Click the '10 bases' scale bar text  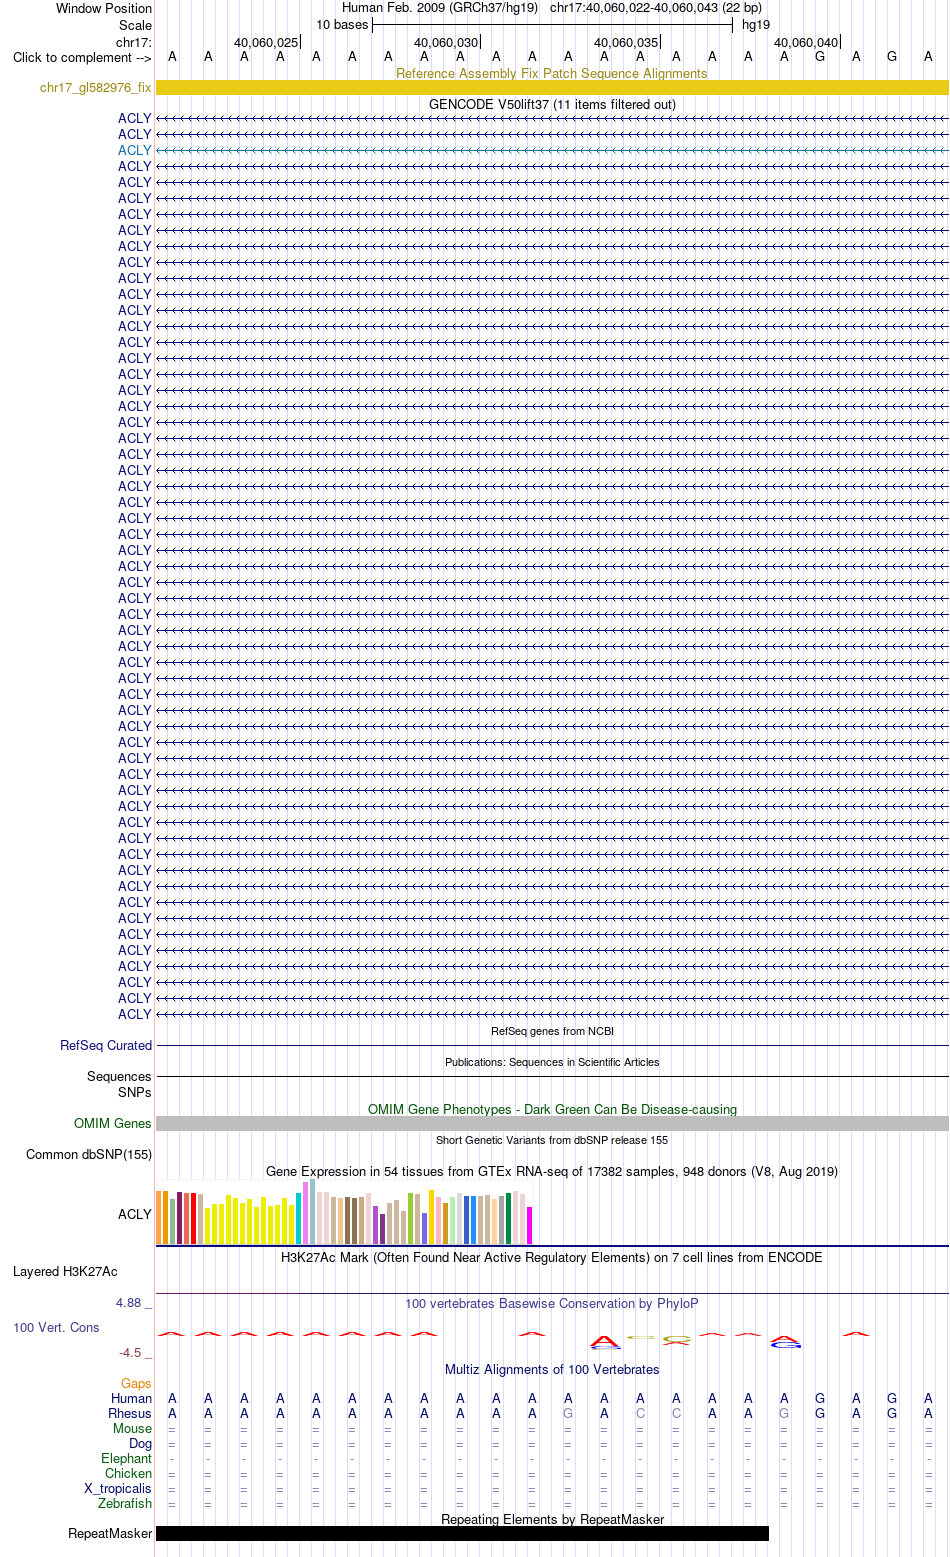point(342,24)
